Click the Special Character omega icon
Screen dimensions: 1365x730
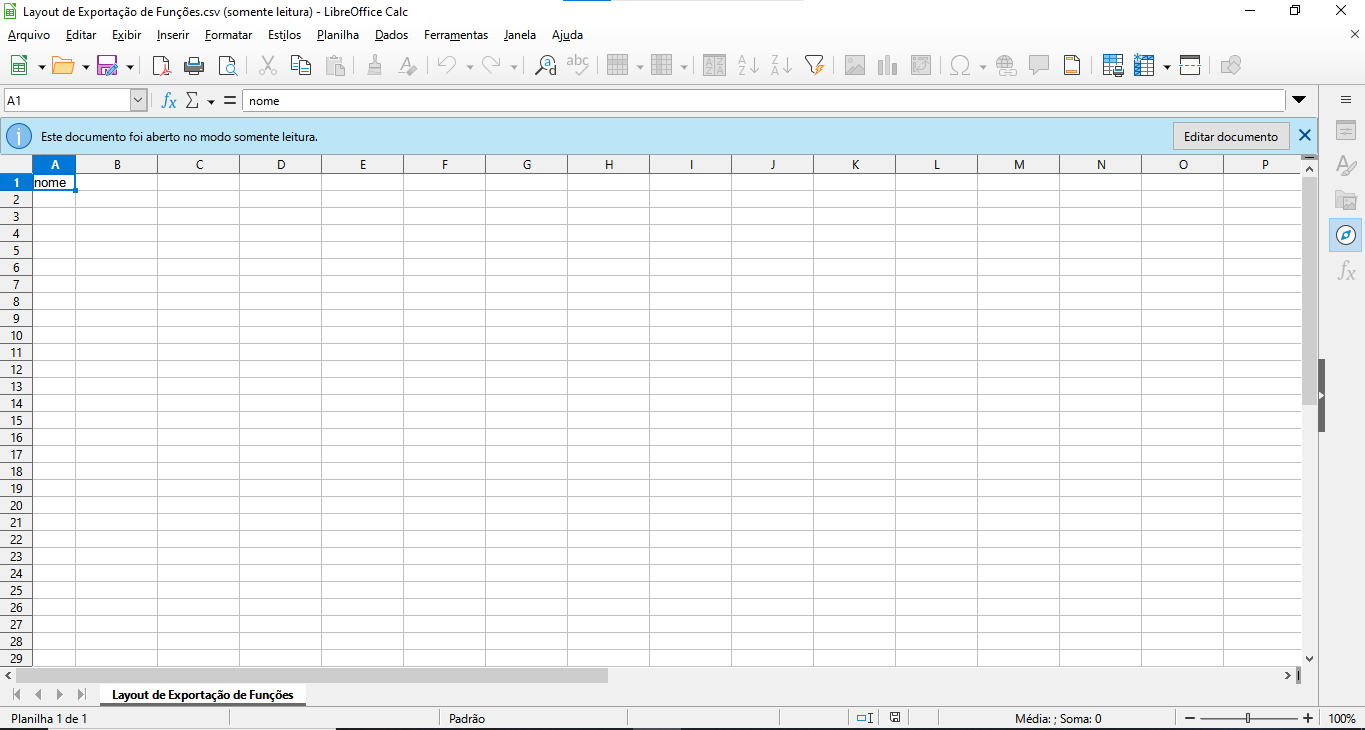(960, 66)
